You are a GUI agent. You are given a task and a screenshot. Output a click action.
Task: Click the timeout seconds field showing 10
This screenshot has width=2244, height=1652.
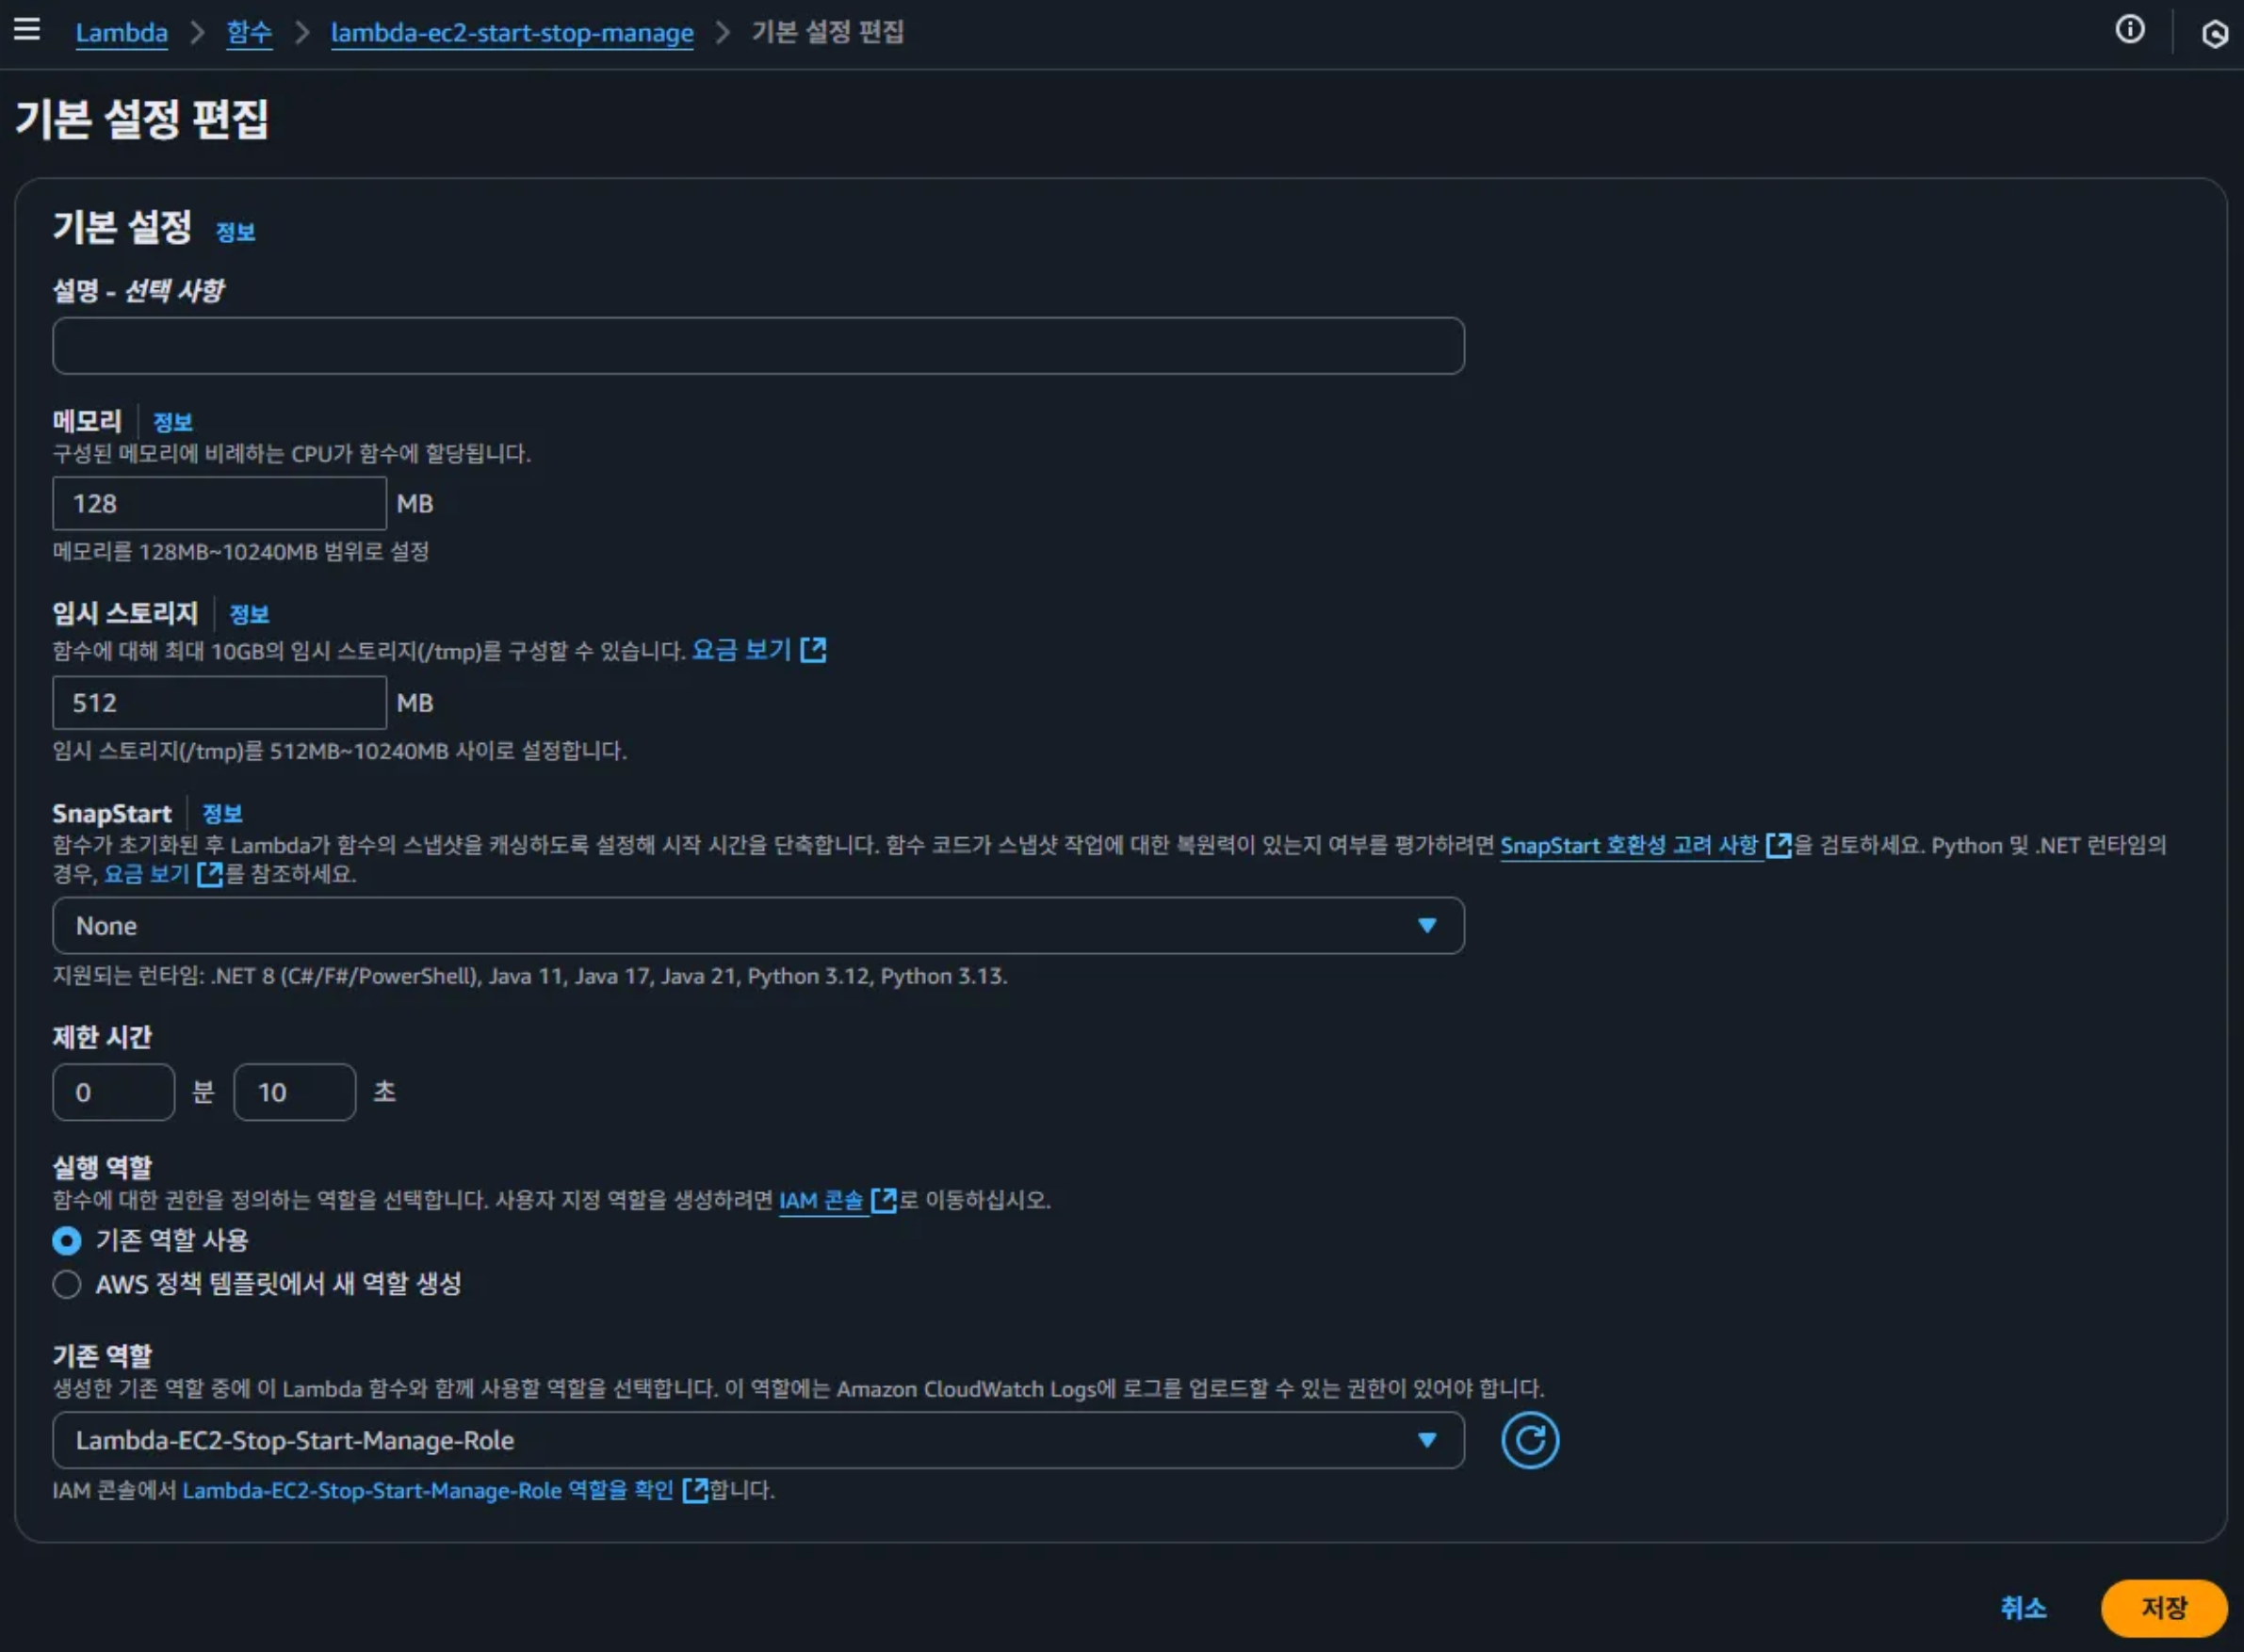pos(294,1092)
